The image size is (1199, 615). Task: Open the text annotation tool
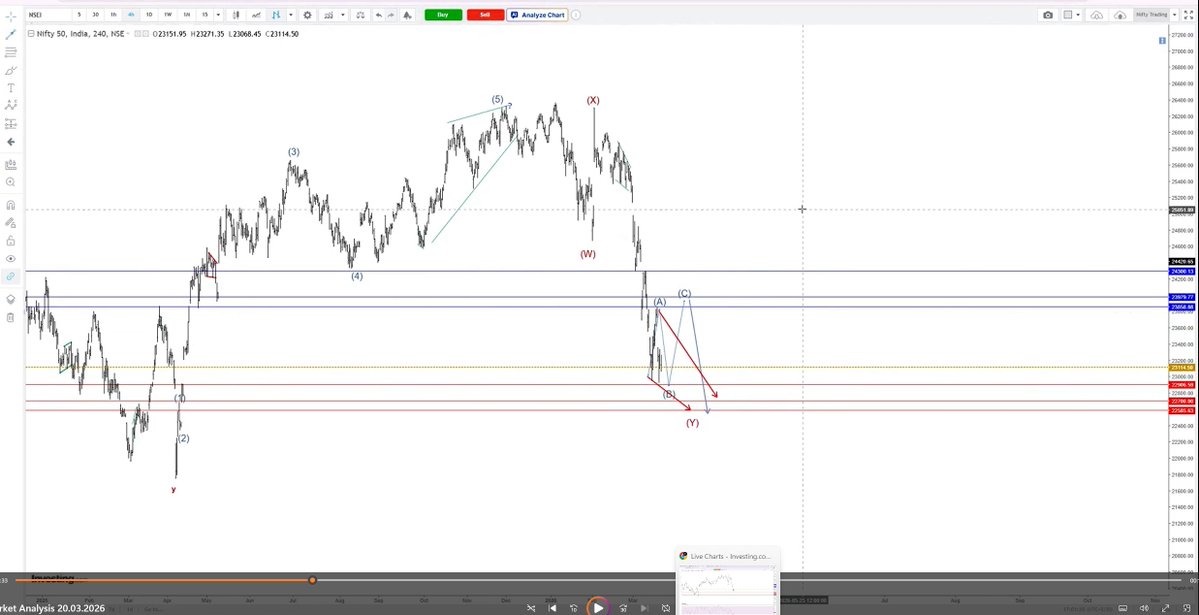pos(11,88)
